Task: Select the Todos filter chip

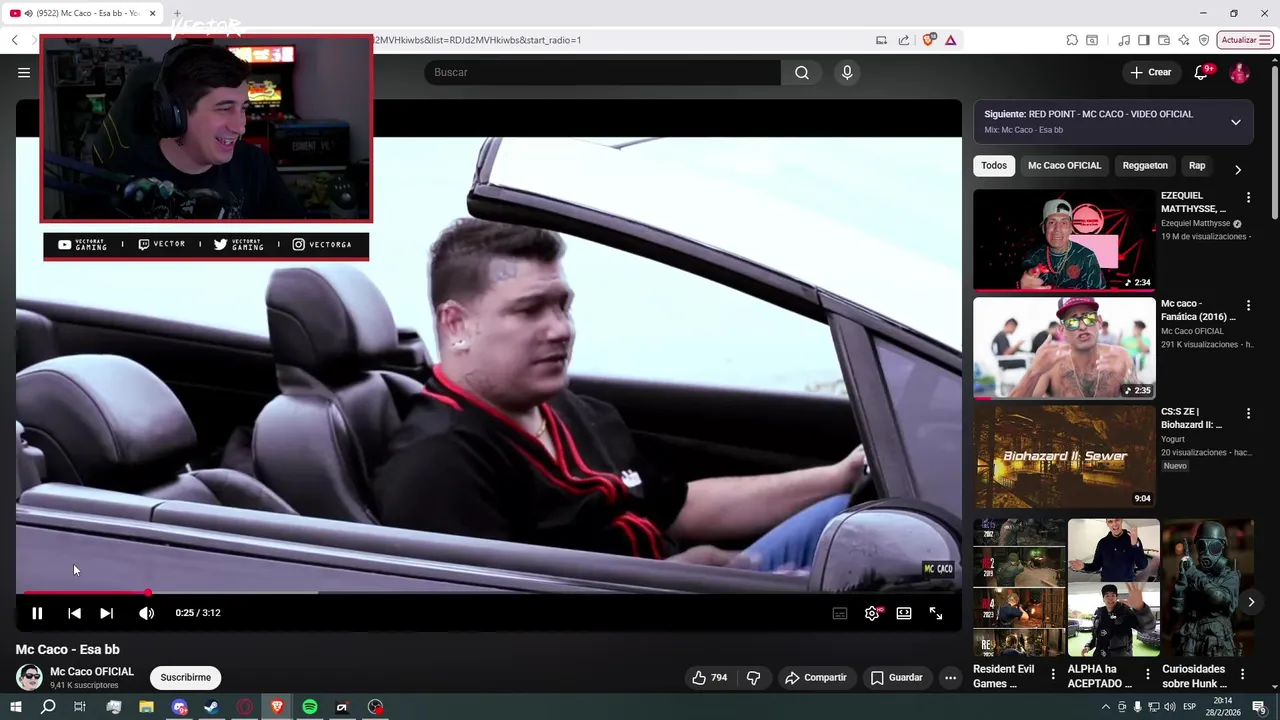Action: click(994, 166)
